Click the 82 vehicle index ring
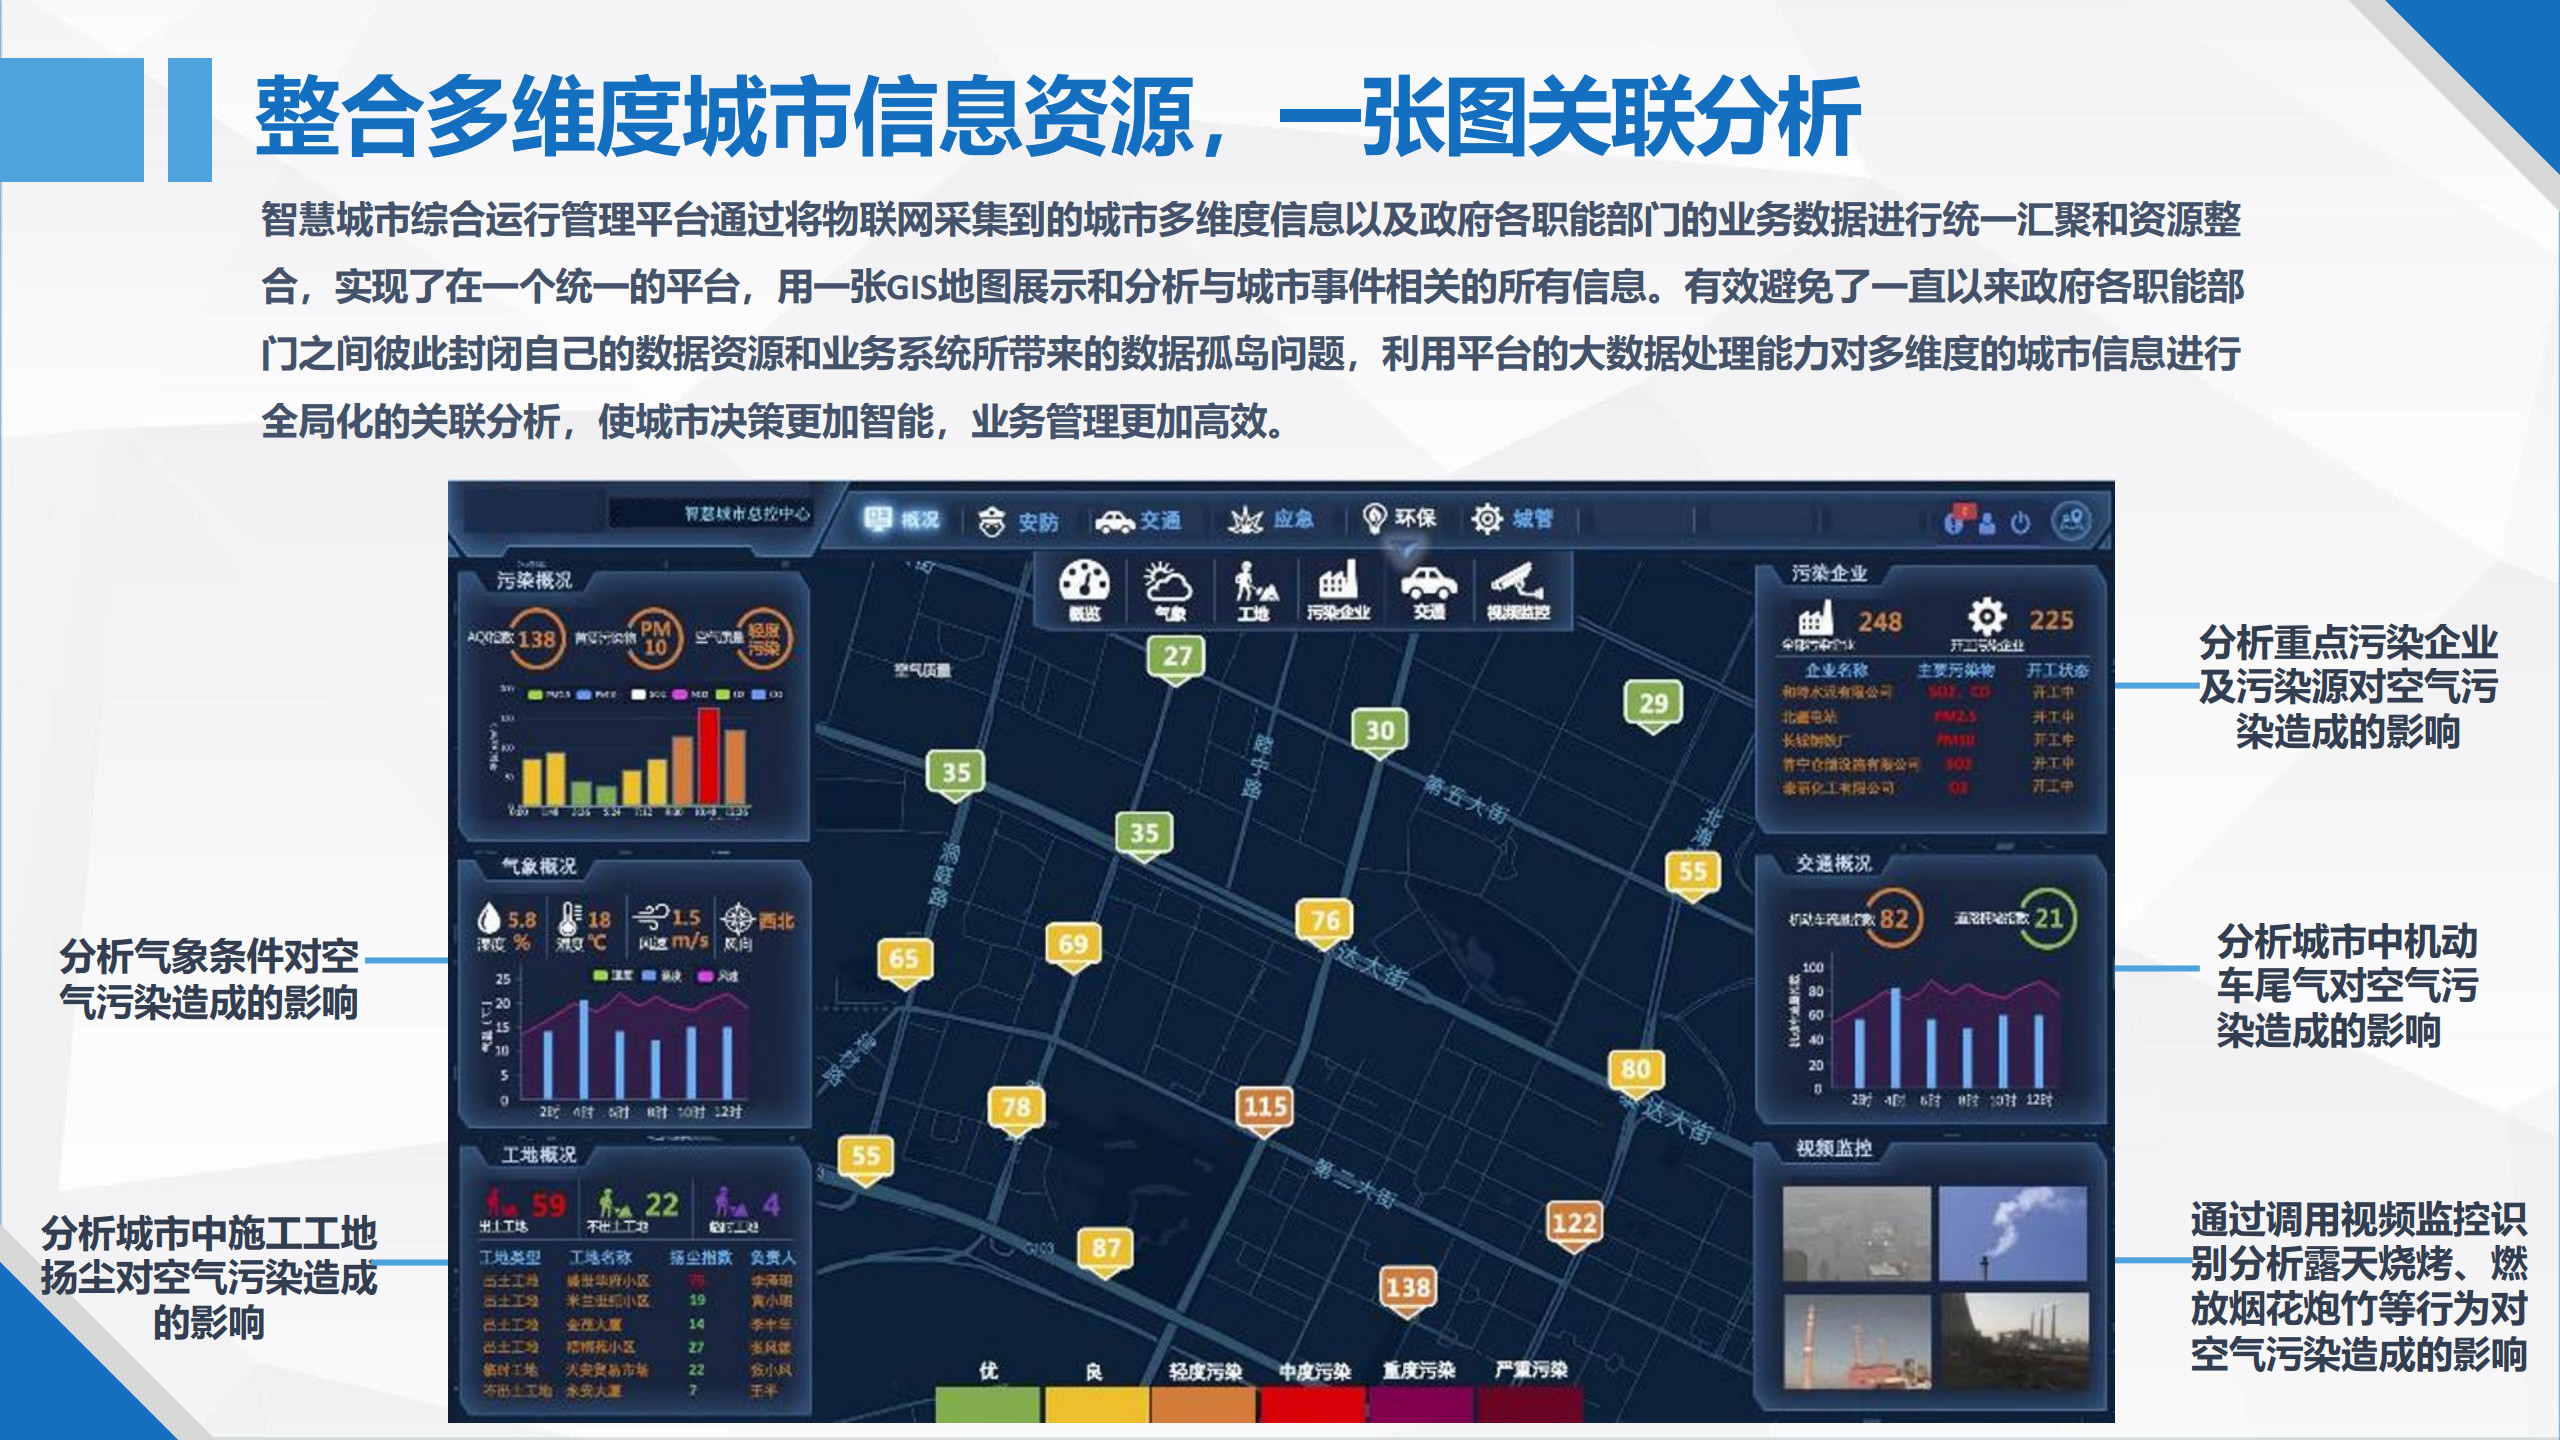2560x1440 pixels. click(1893, 918)
